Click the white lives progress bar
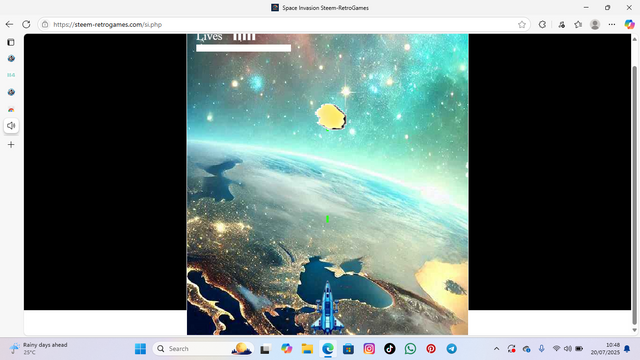The width and height of the screenshot is (640, 360). coord(243,48)
